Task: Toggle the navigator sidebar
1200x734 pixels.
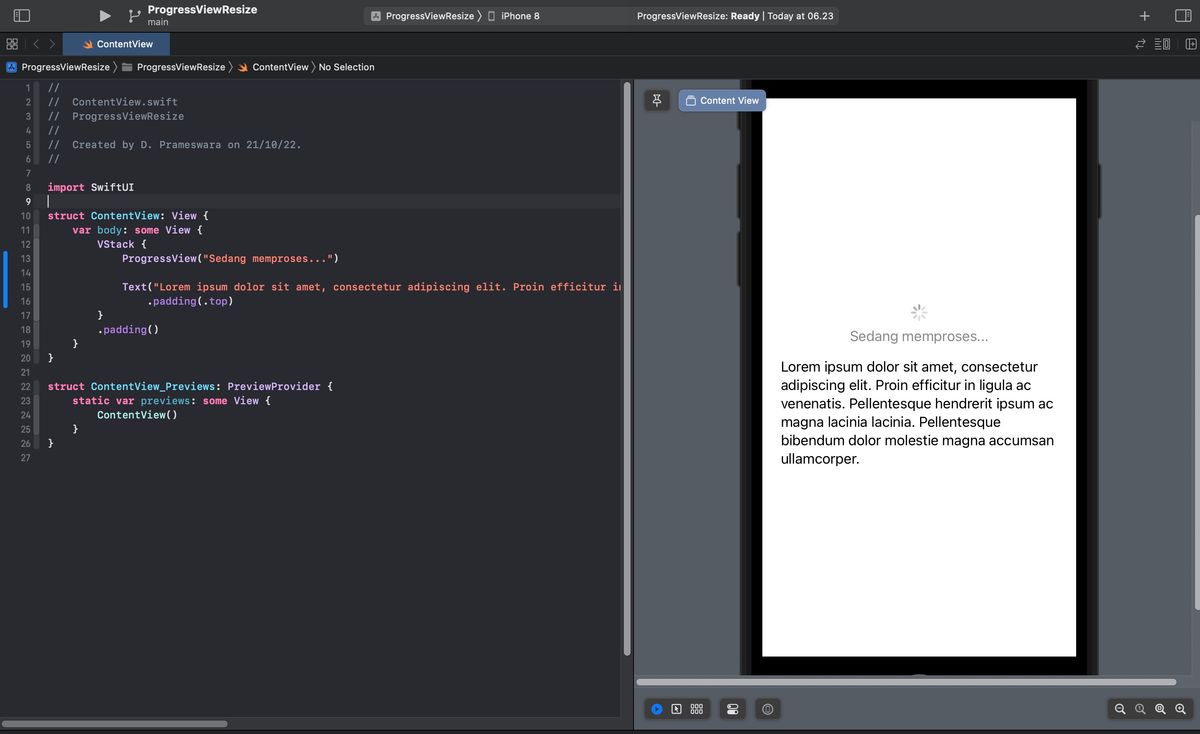Action: click(x=21, y=16)
